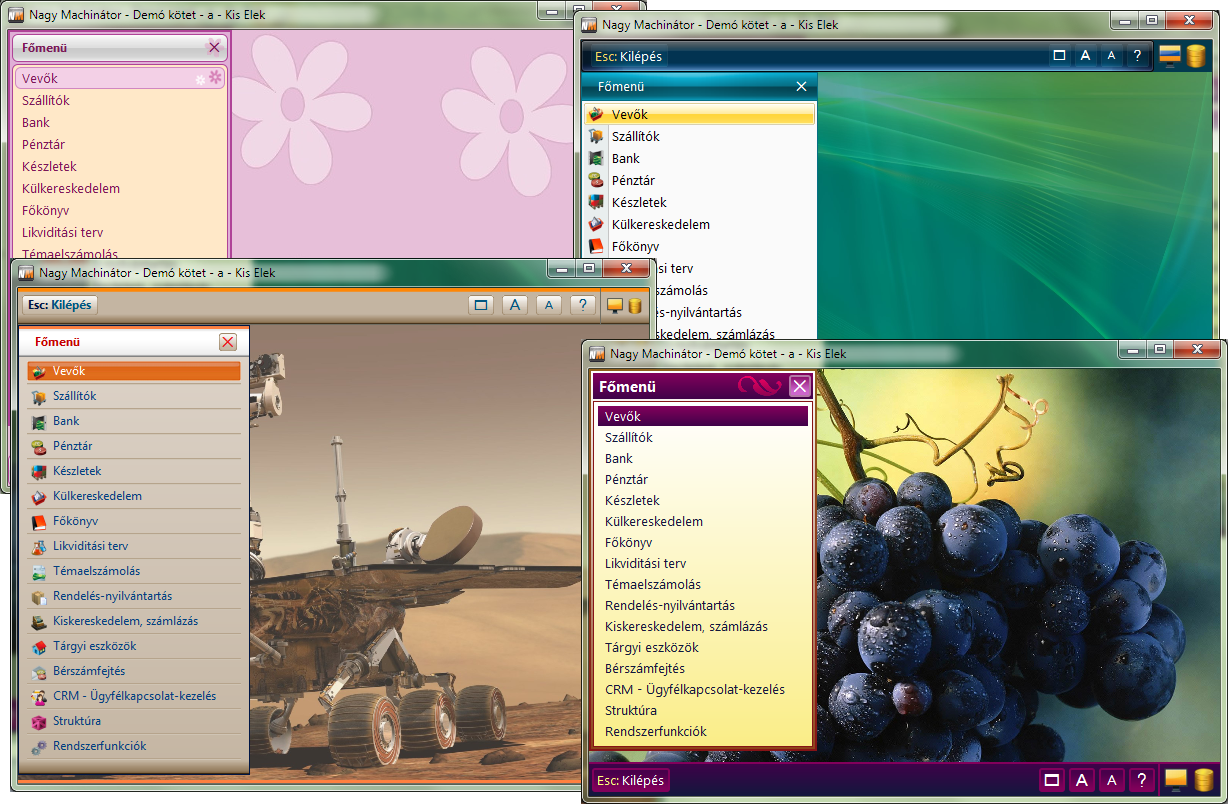Open Tárgyi eszközök in the Mars rover menu
Viewport: 1230px width, 806px height.
pos(94,646)
